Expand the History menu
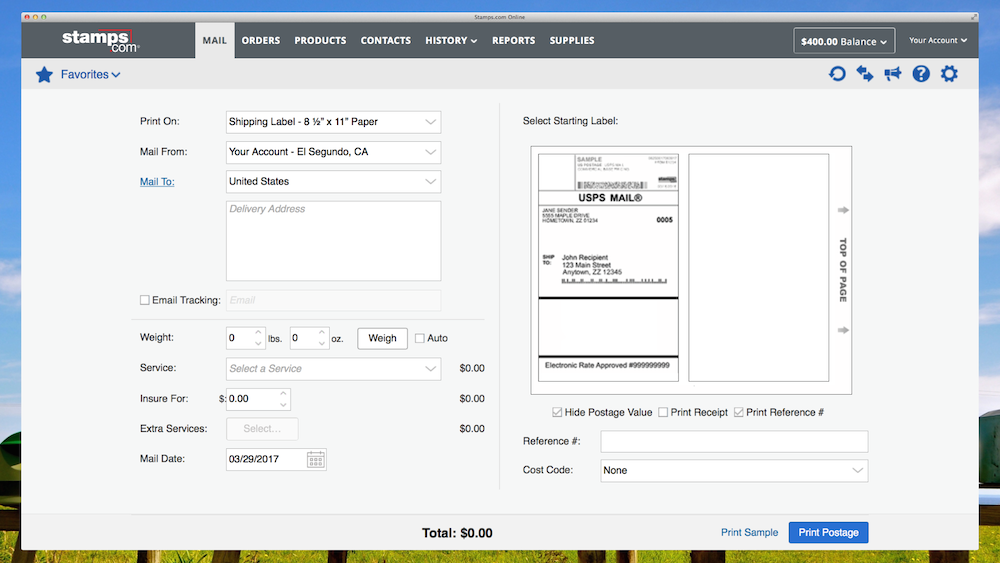 tap(451, 40)
